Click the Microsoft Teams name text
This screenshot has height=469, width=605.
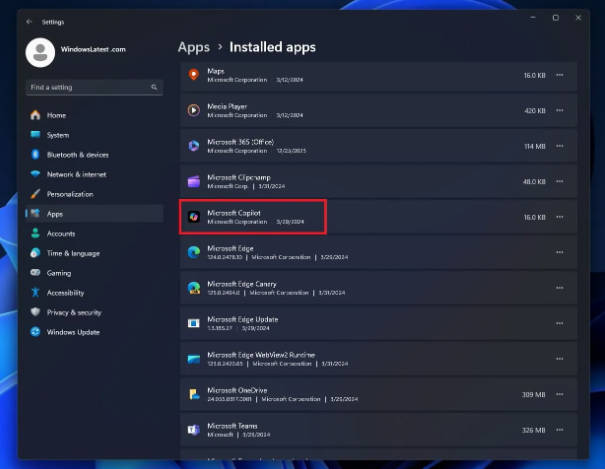(232, 426)
